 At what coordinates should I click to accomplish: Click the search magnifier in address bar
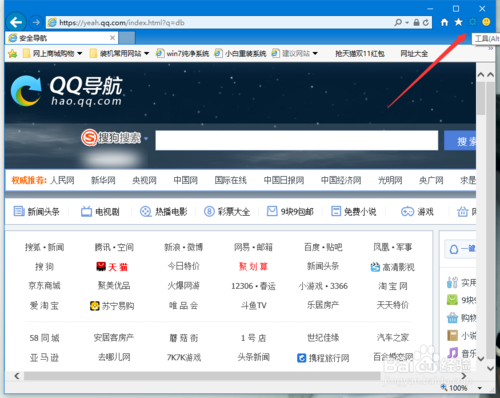point(398,23)
